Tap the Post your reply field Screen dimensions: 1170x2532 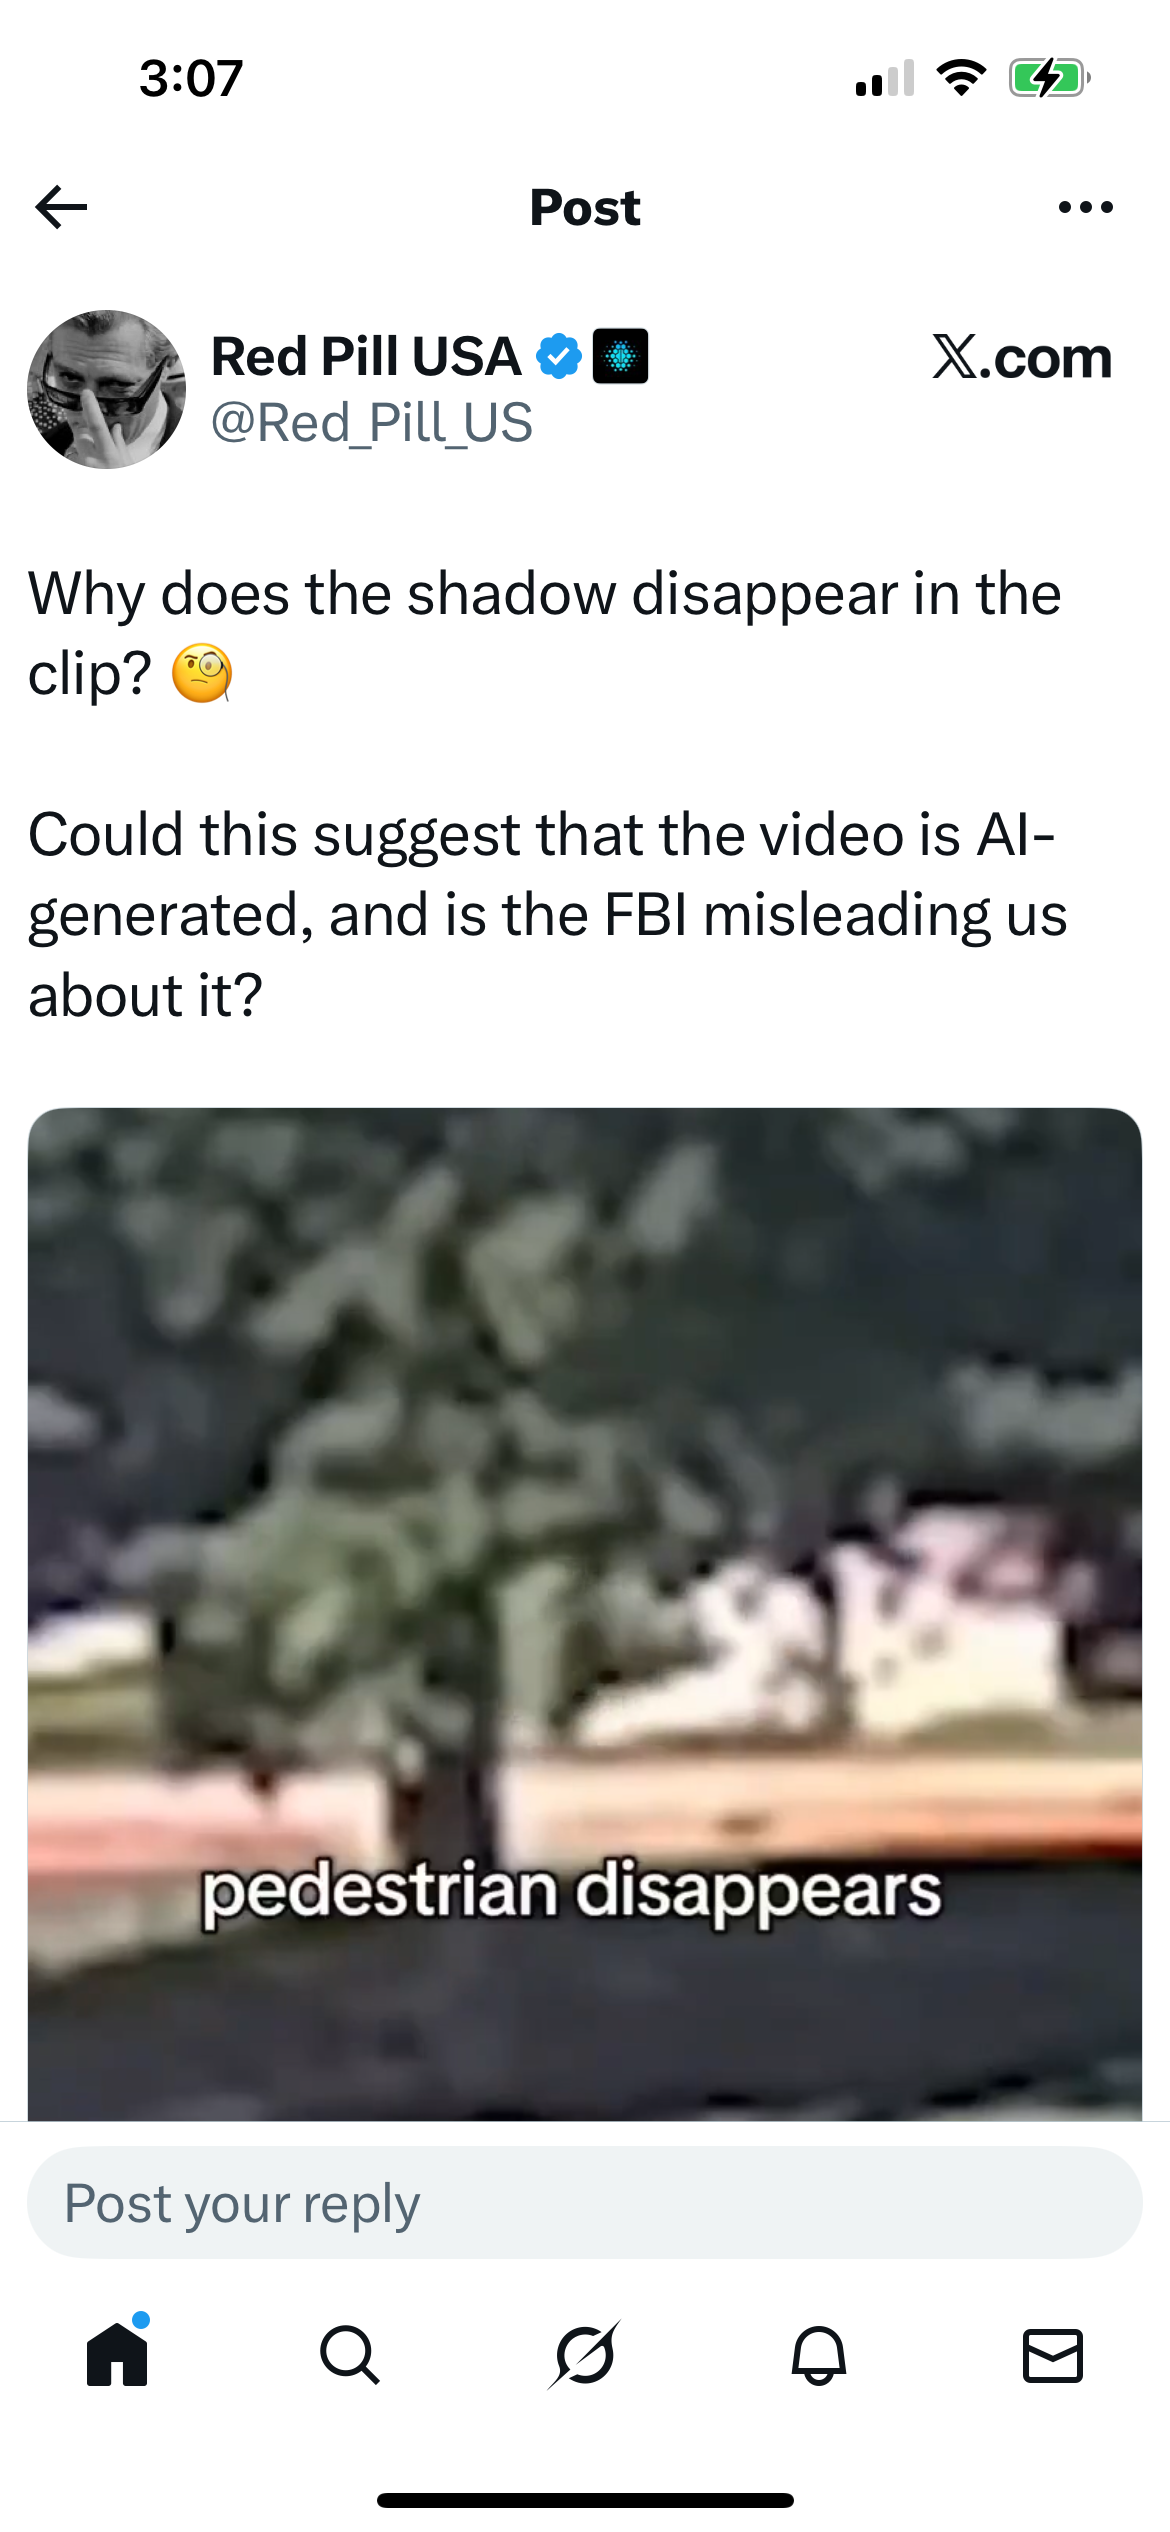[585, 2203]
